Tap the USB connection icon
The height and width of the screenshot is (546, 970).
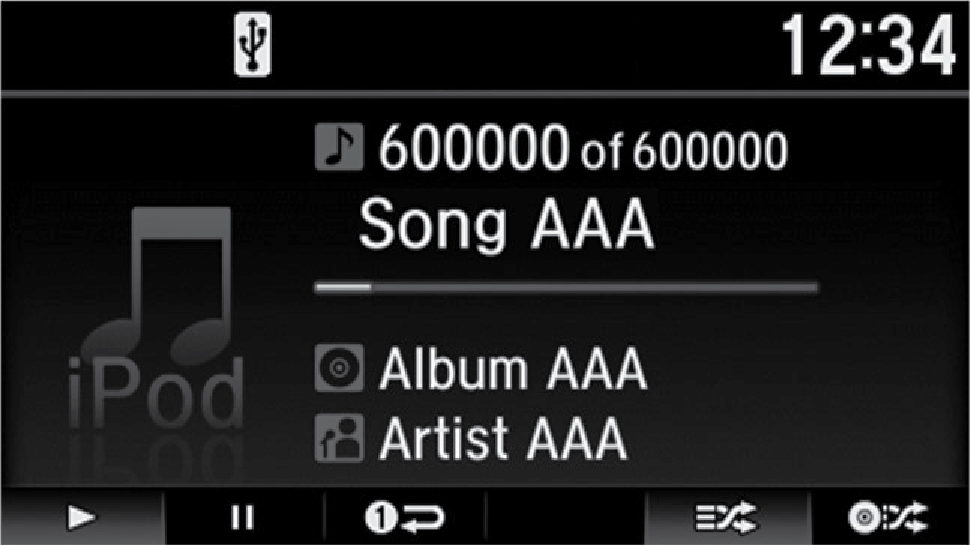[252, 44]
